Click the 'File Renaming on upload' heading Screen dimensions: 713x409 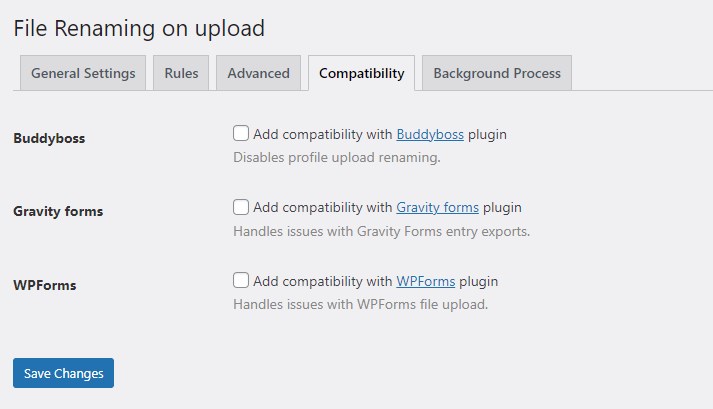coord(139,28)
